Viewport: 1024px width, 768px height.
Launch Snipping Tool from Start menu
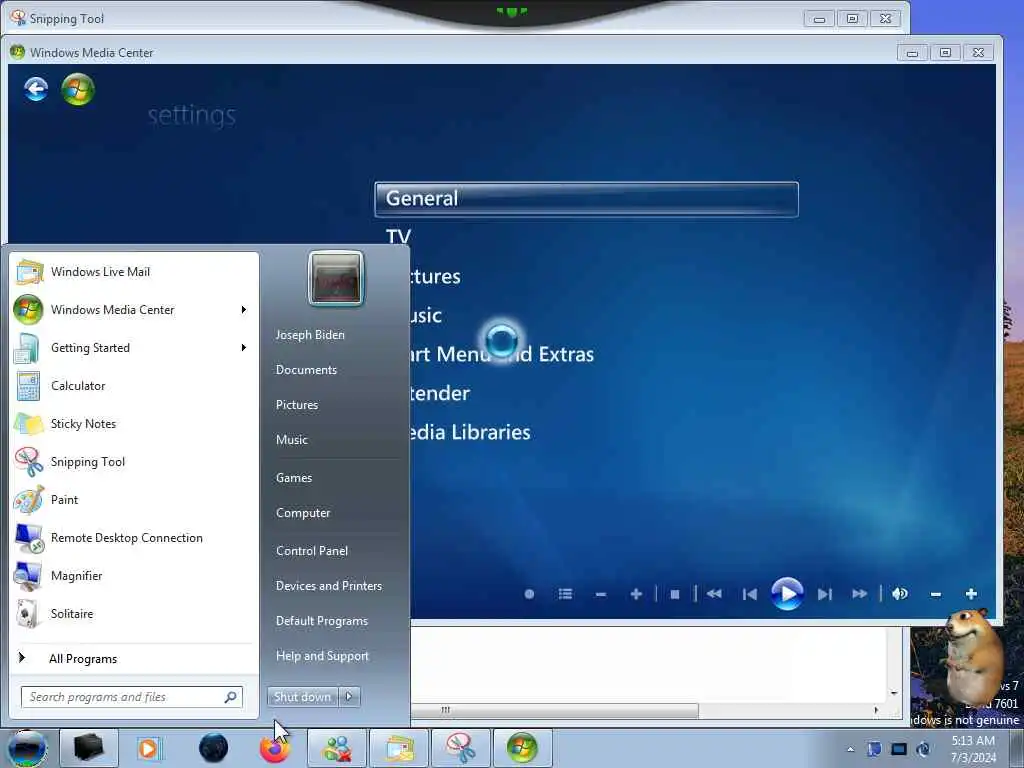(x=135, y=462)
